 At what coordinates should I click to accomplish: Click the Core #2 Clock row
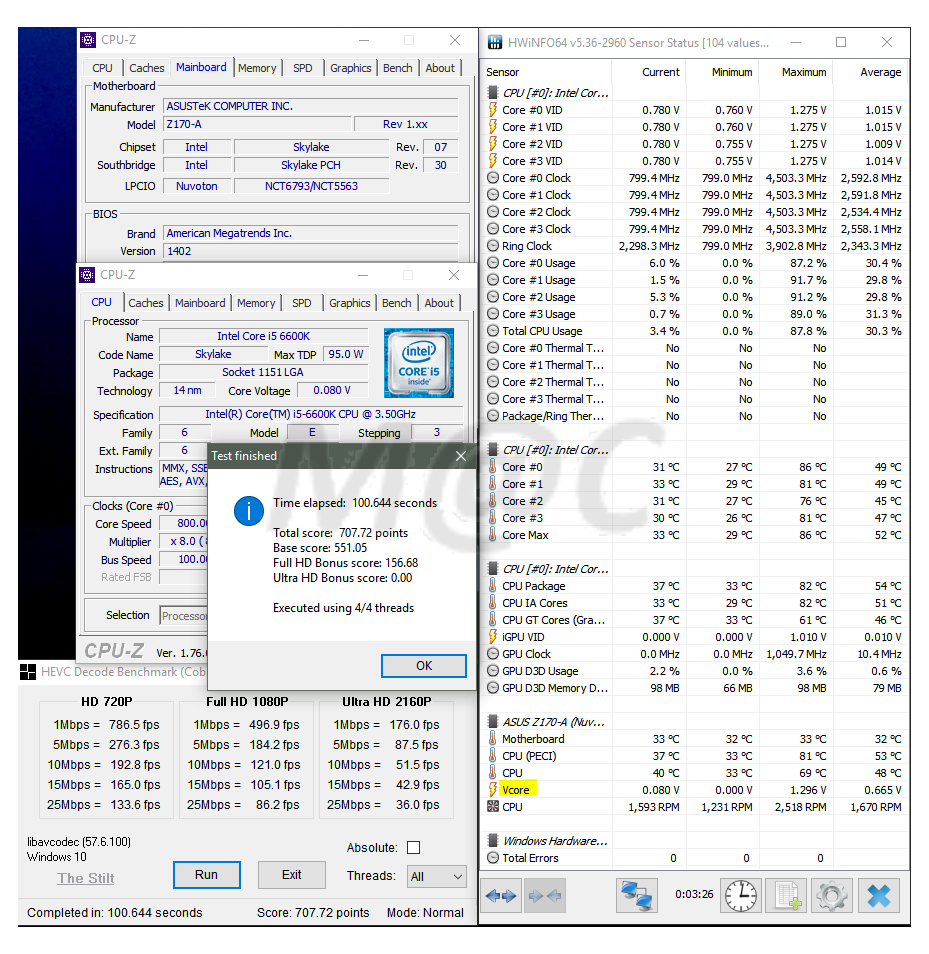point(695,212)
